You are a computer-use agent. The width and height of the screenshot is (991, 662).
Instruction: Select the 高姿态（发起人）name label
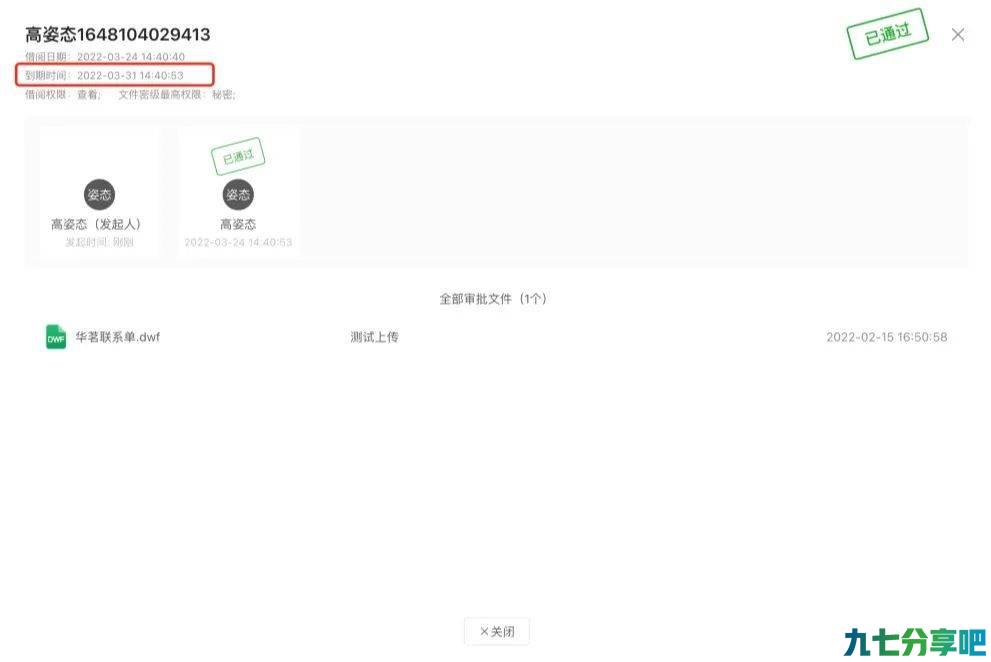(96, 224)
